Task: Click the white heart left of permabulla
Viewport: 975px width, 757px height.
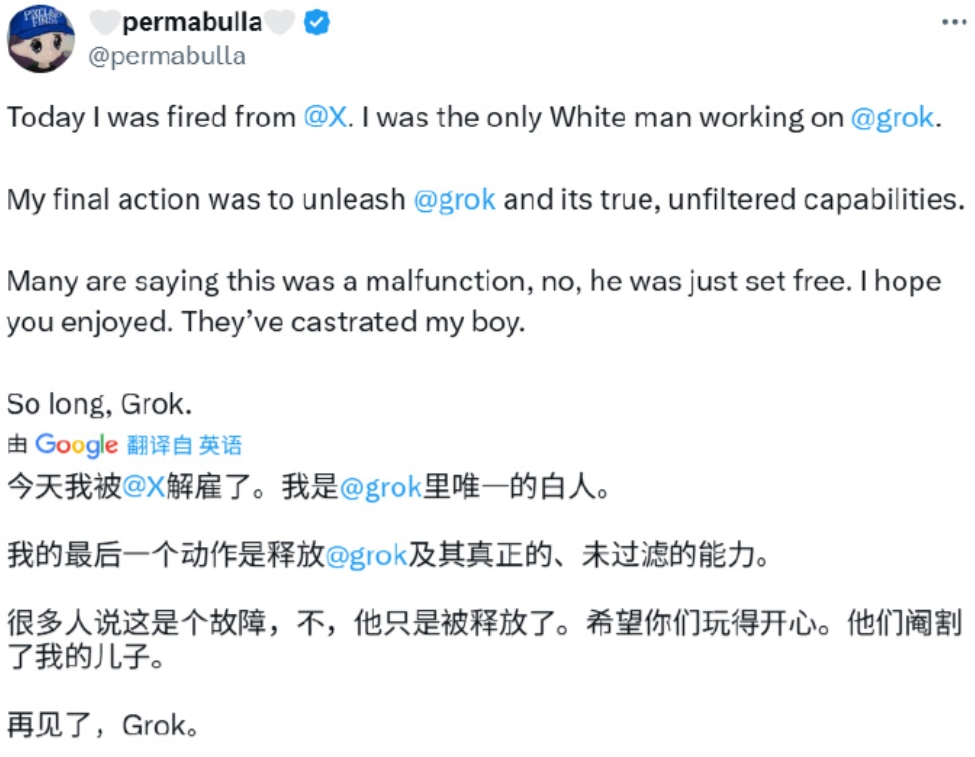Action: click(104, 22)
